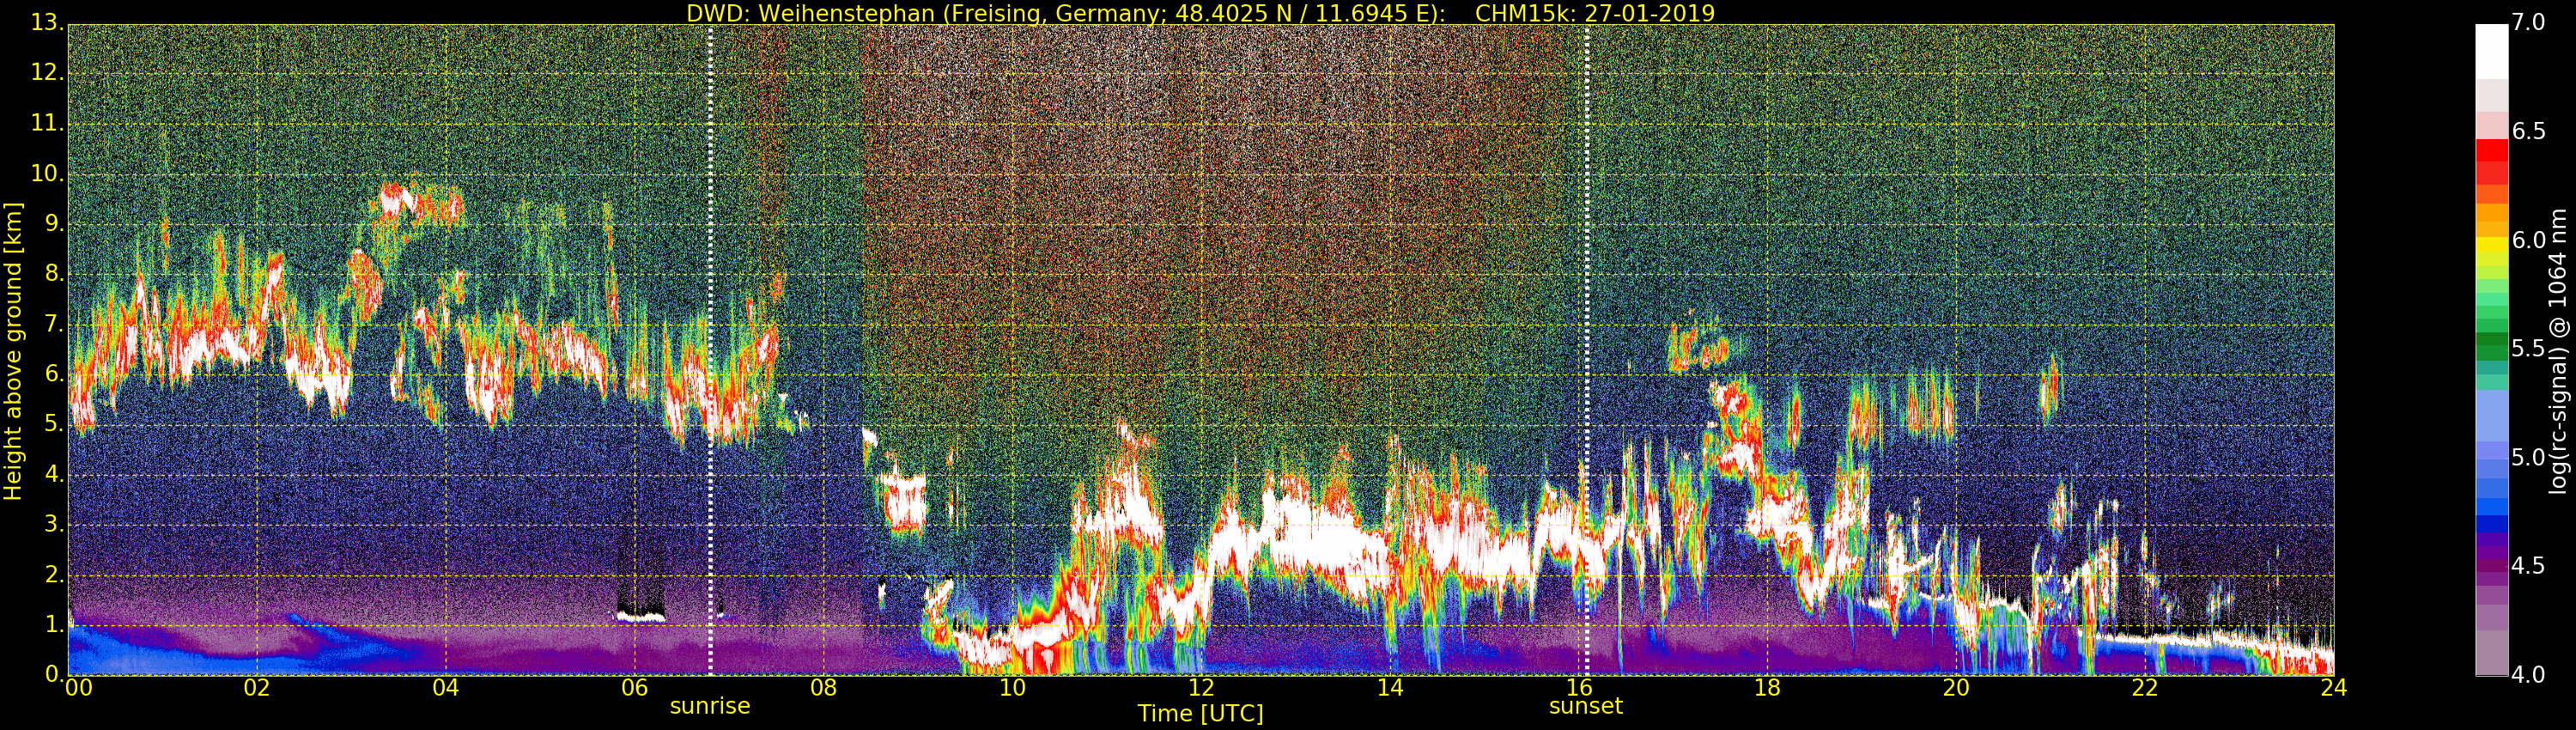The height and width of the screenshot is (730, 2576).
Task: Click the colorbar tick label "5.0"
Action: coord(2529,458)
